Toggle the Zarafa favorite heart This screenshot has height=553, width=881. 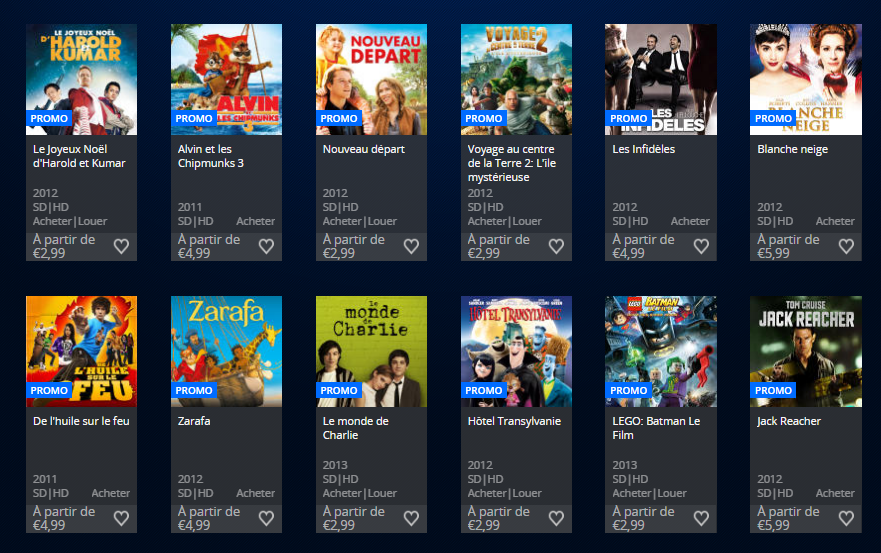coord(266,518)
